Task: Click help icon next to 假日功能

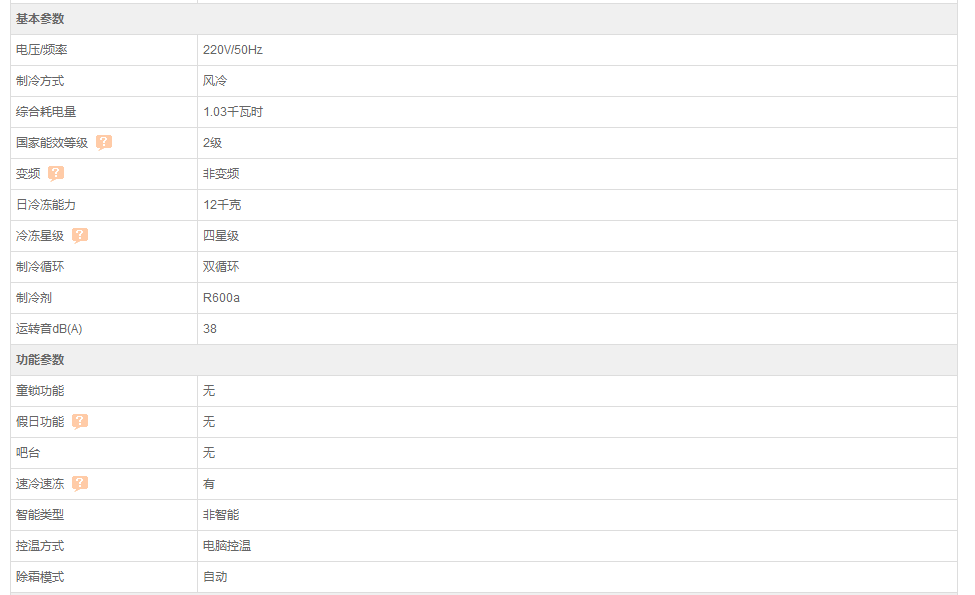Action: [x=80, y=422]
